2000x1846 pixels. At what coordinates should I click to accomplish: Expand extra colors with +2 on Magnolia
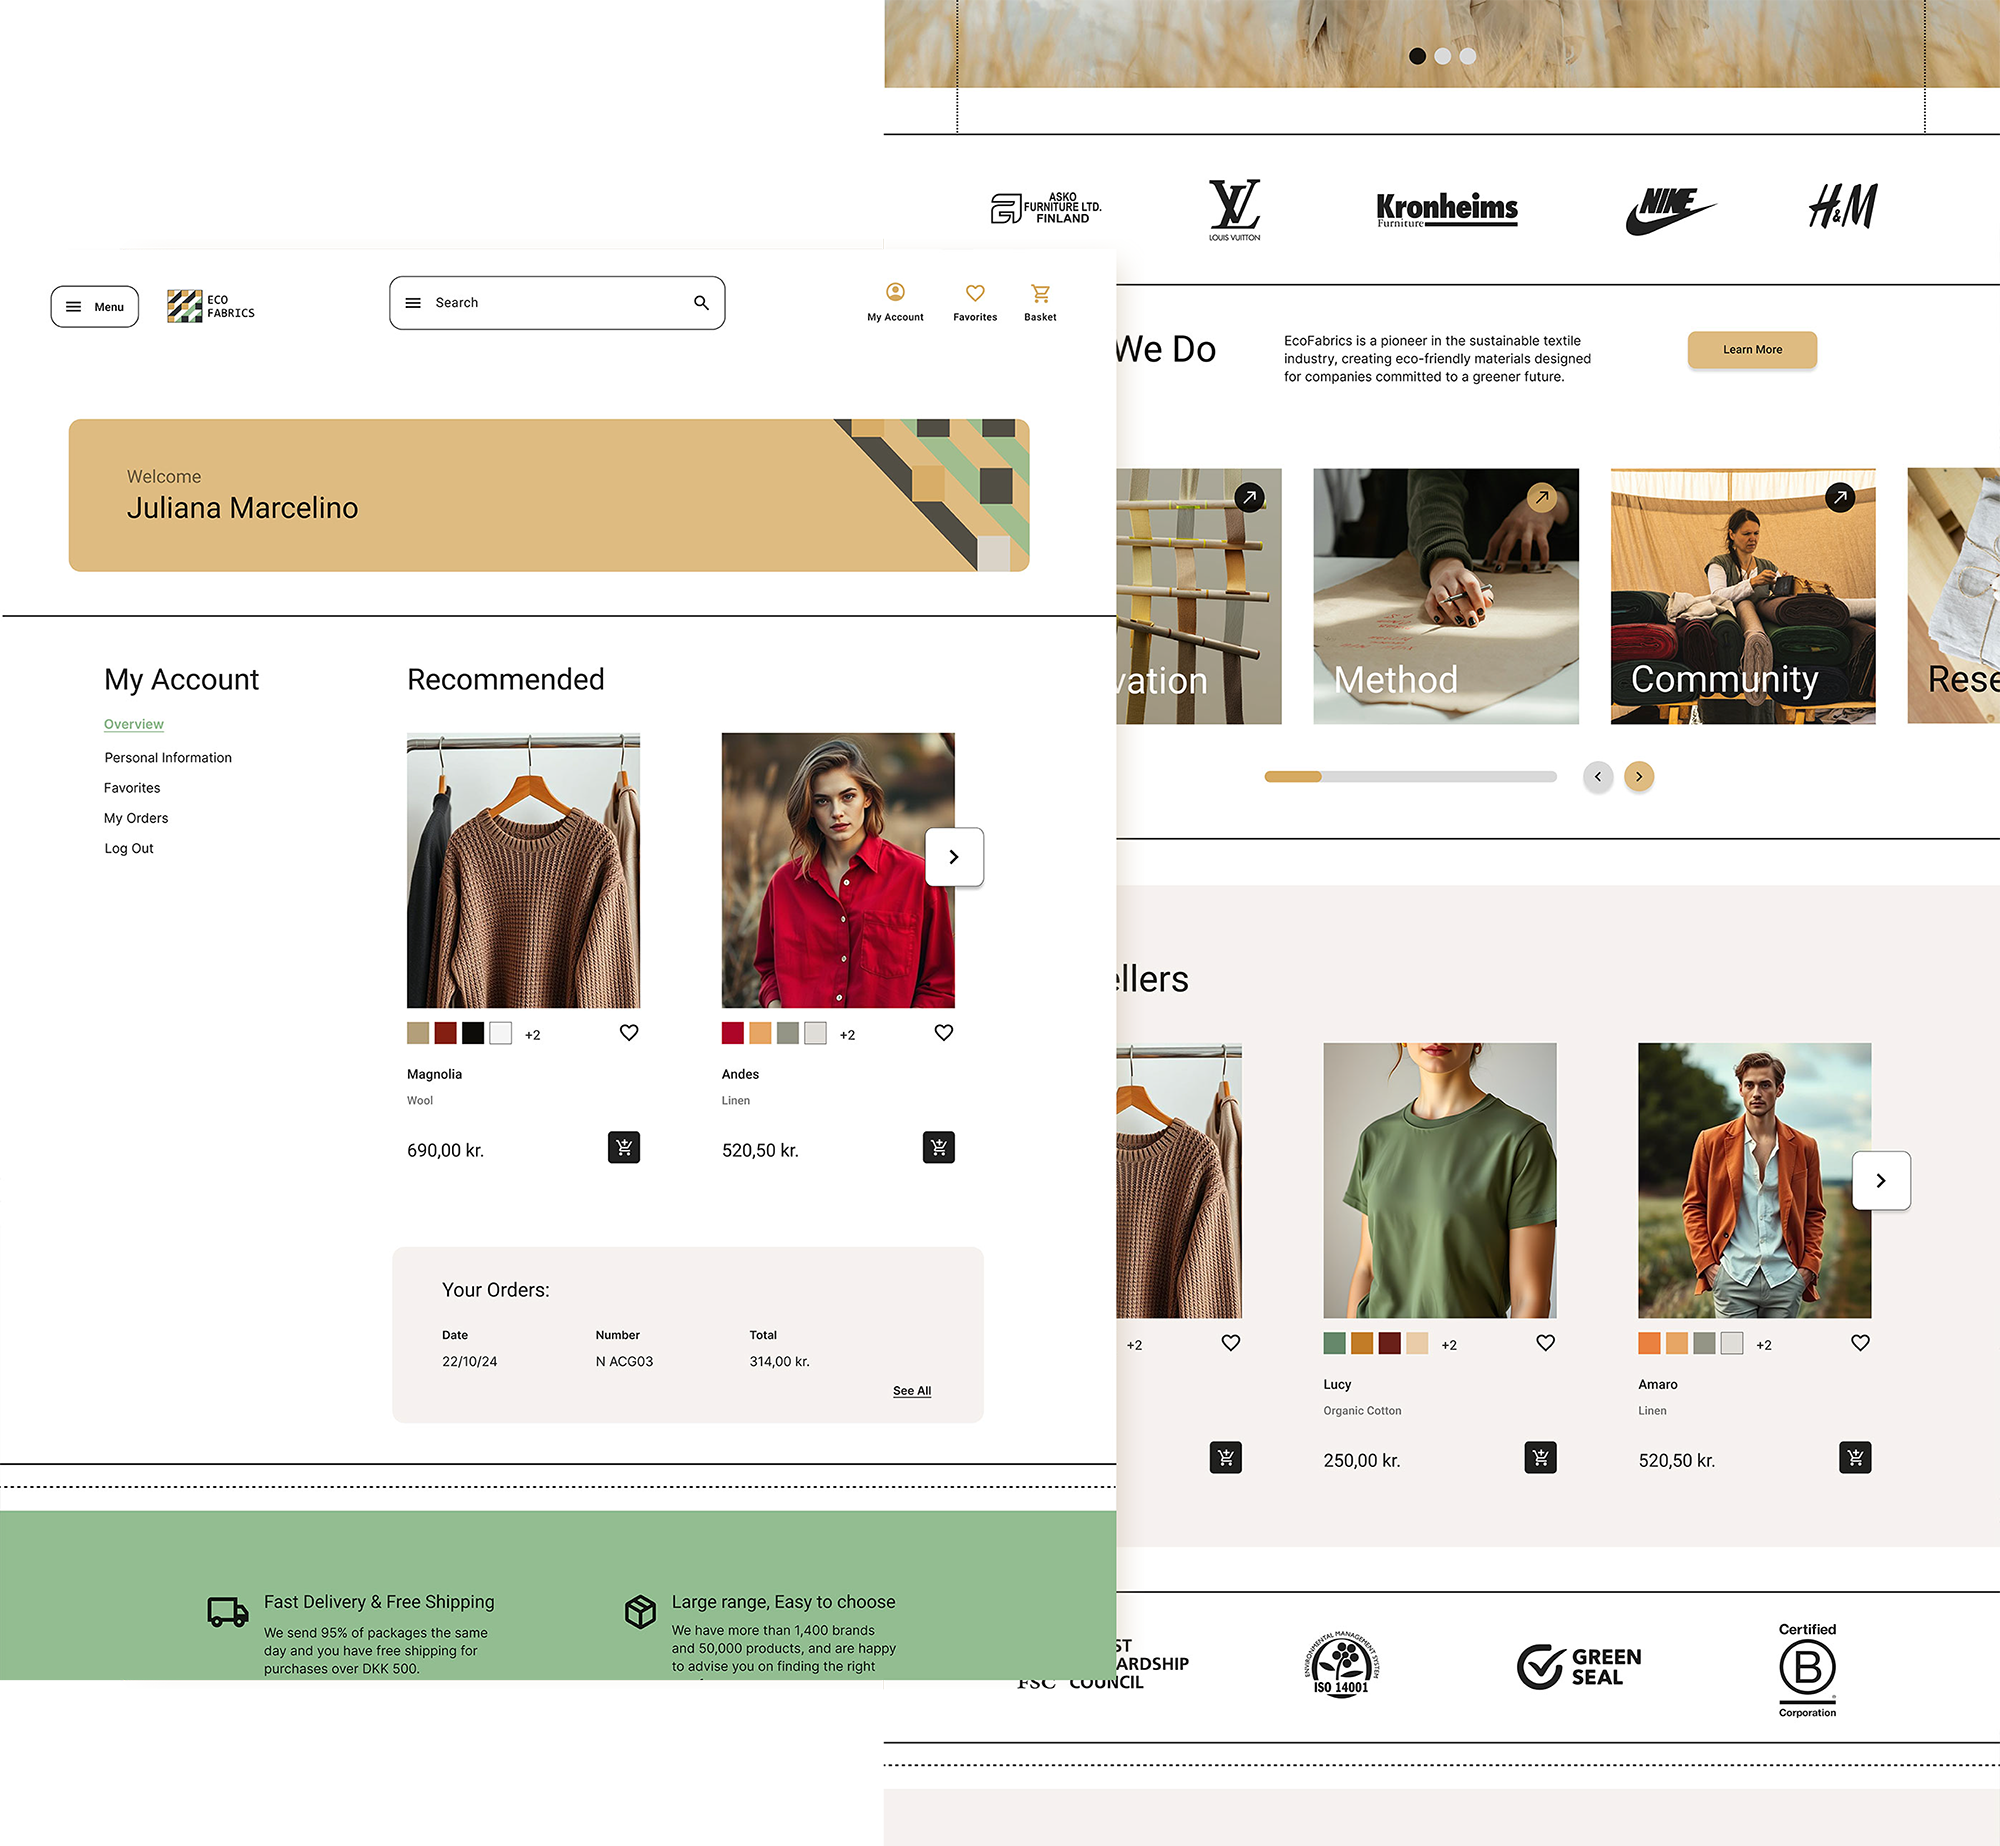532,1034
